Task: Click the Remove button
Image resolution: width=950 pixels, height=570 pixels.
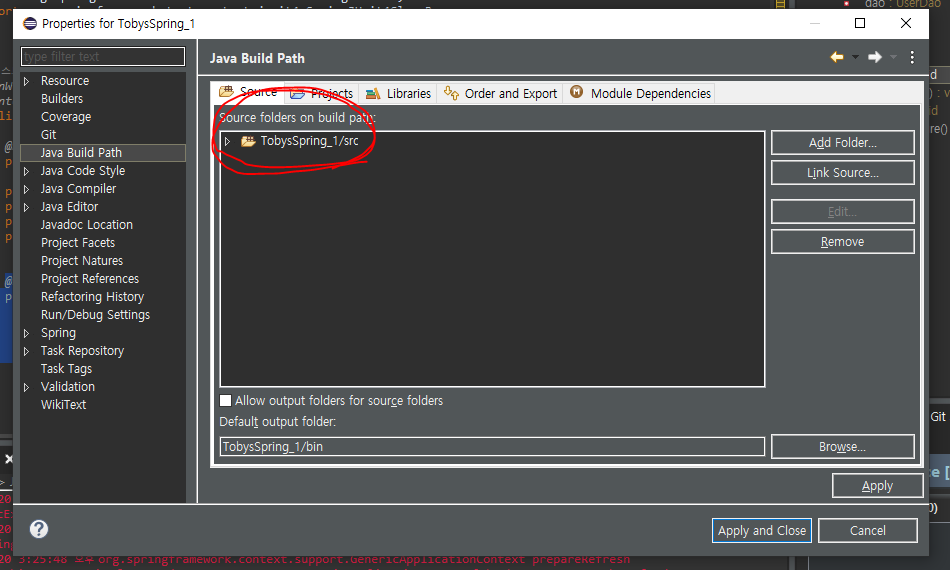Action: 842,242
